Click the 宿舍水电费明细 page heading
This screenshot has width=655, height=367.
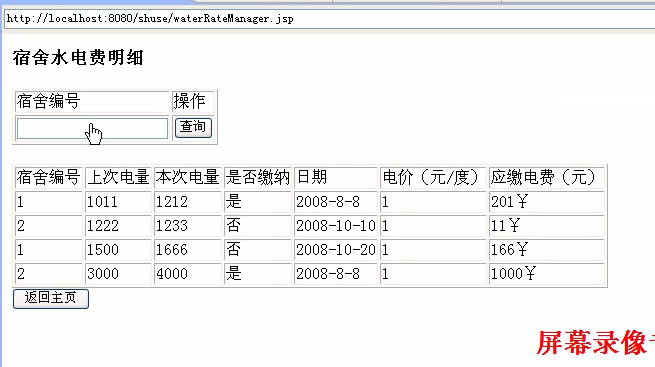tap(78, 58)
